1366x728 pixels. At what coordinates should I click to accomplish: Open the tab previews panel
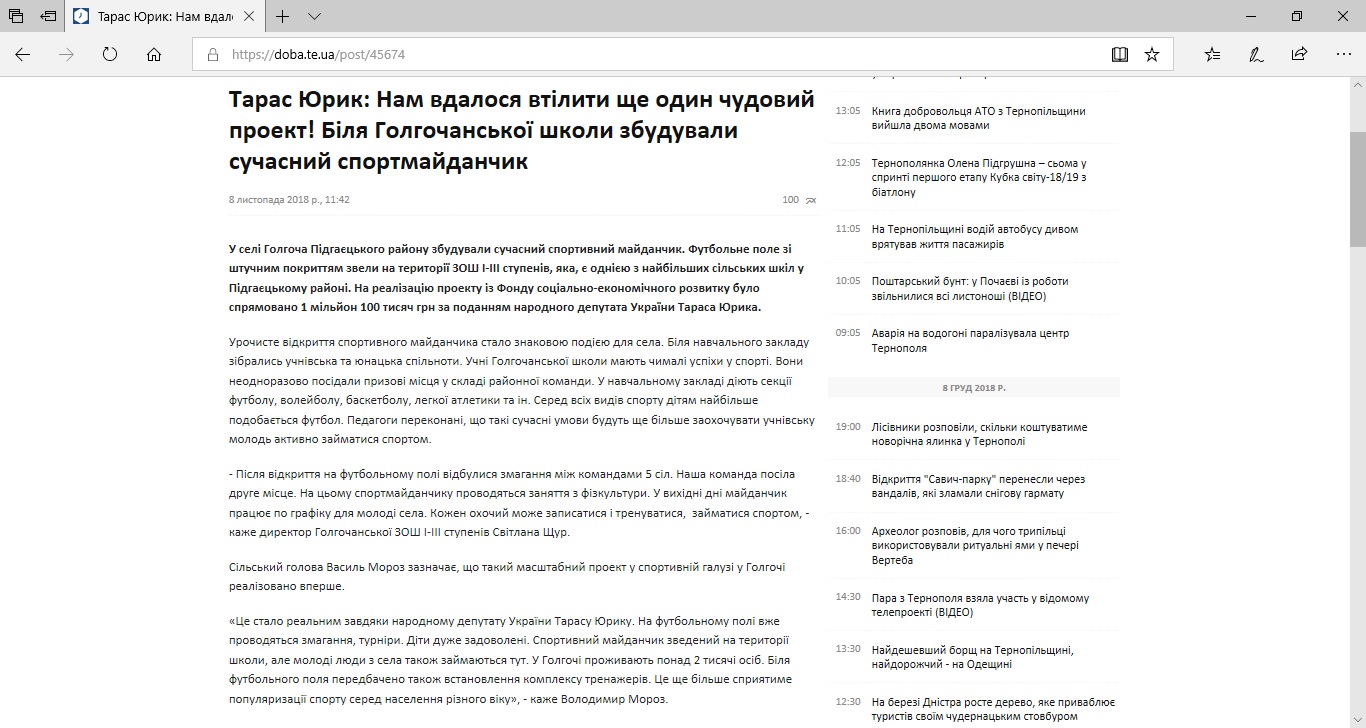(x=14, y=16)
